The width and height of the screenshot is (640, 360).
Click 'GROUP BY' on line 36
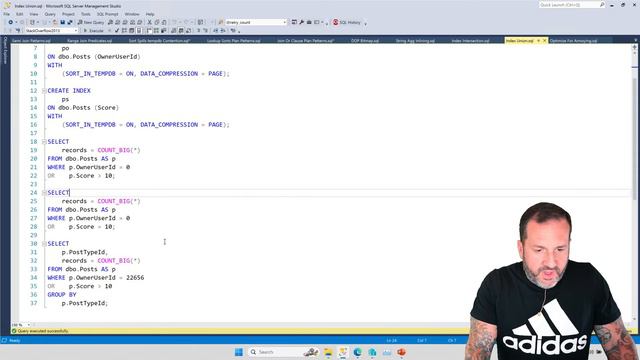tap(62, 295)
